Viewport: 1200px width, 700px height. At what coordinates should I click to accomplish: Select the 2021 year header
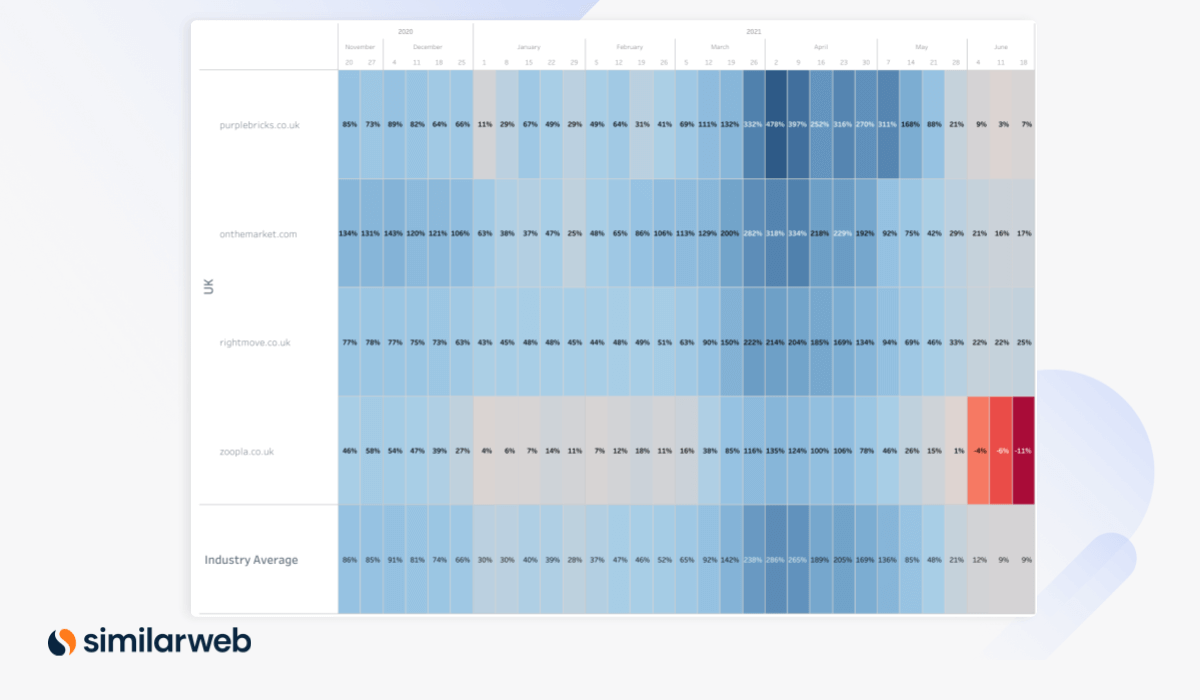pos(755,31)
